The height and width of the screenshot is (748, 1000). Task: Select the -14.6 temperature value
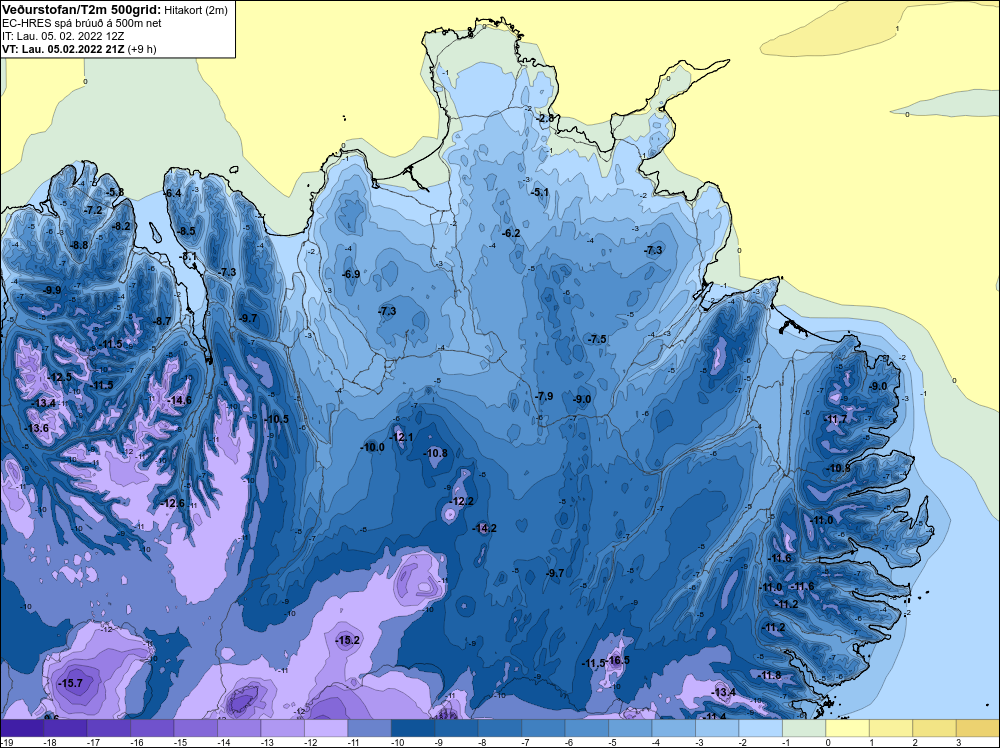(179, 400)
